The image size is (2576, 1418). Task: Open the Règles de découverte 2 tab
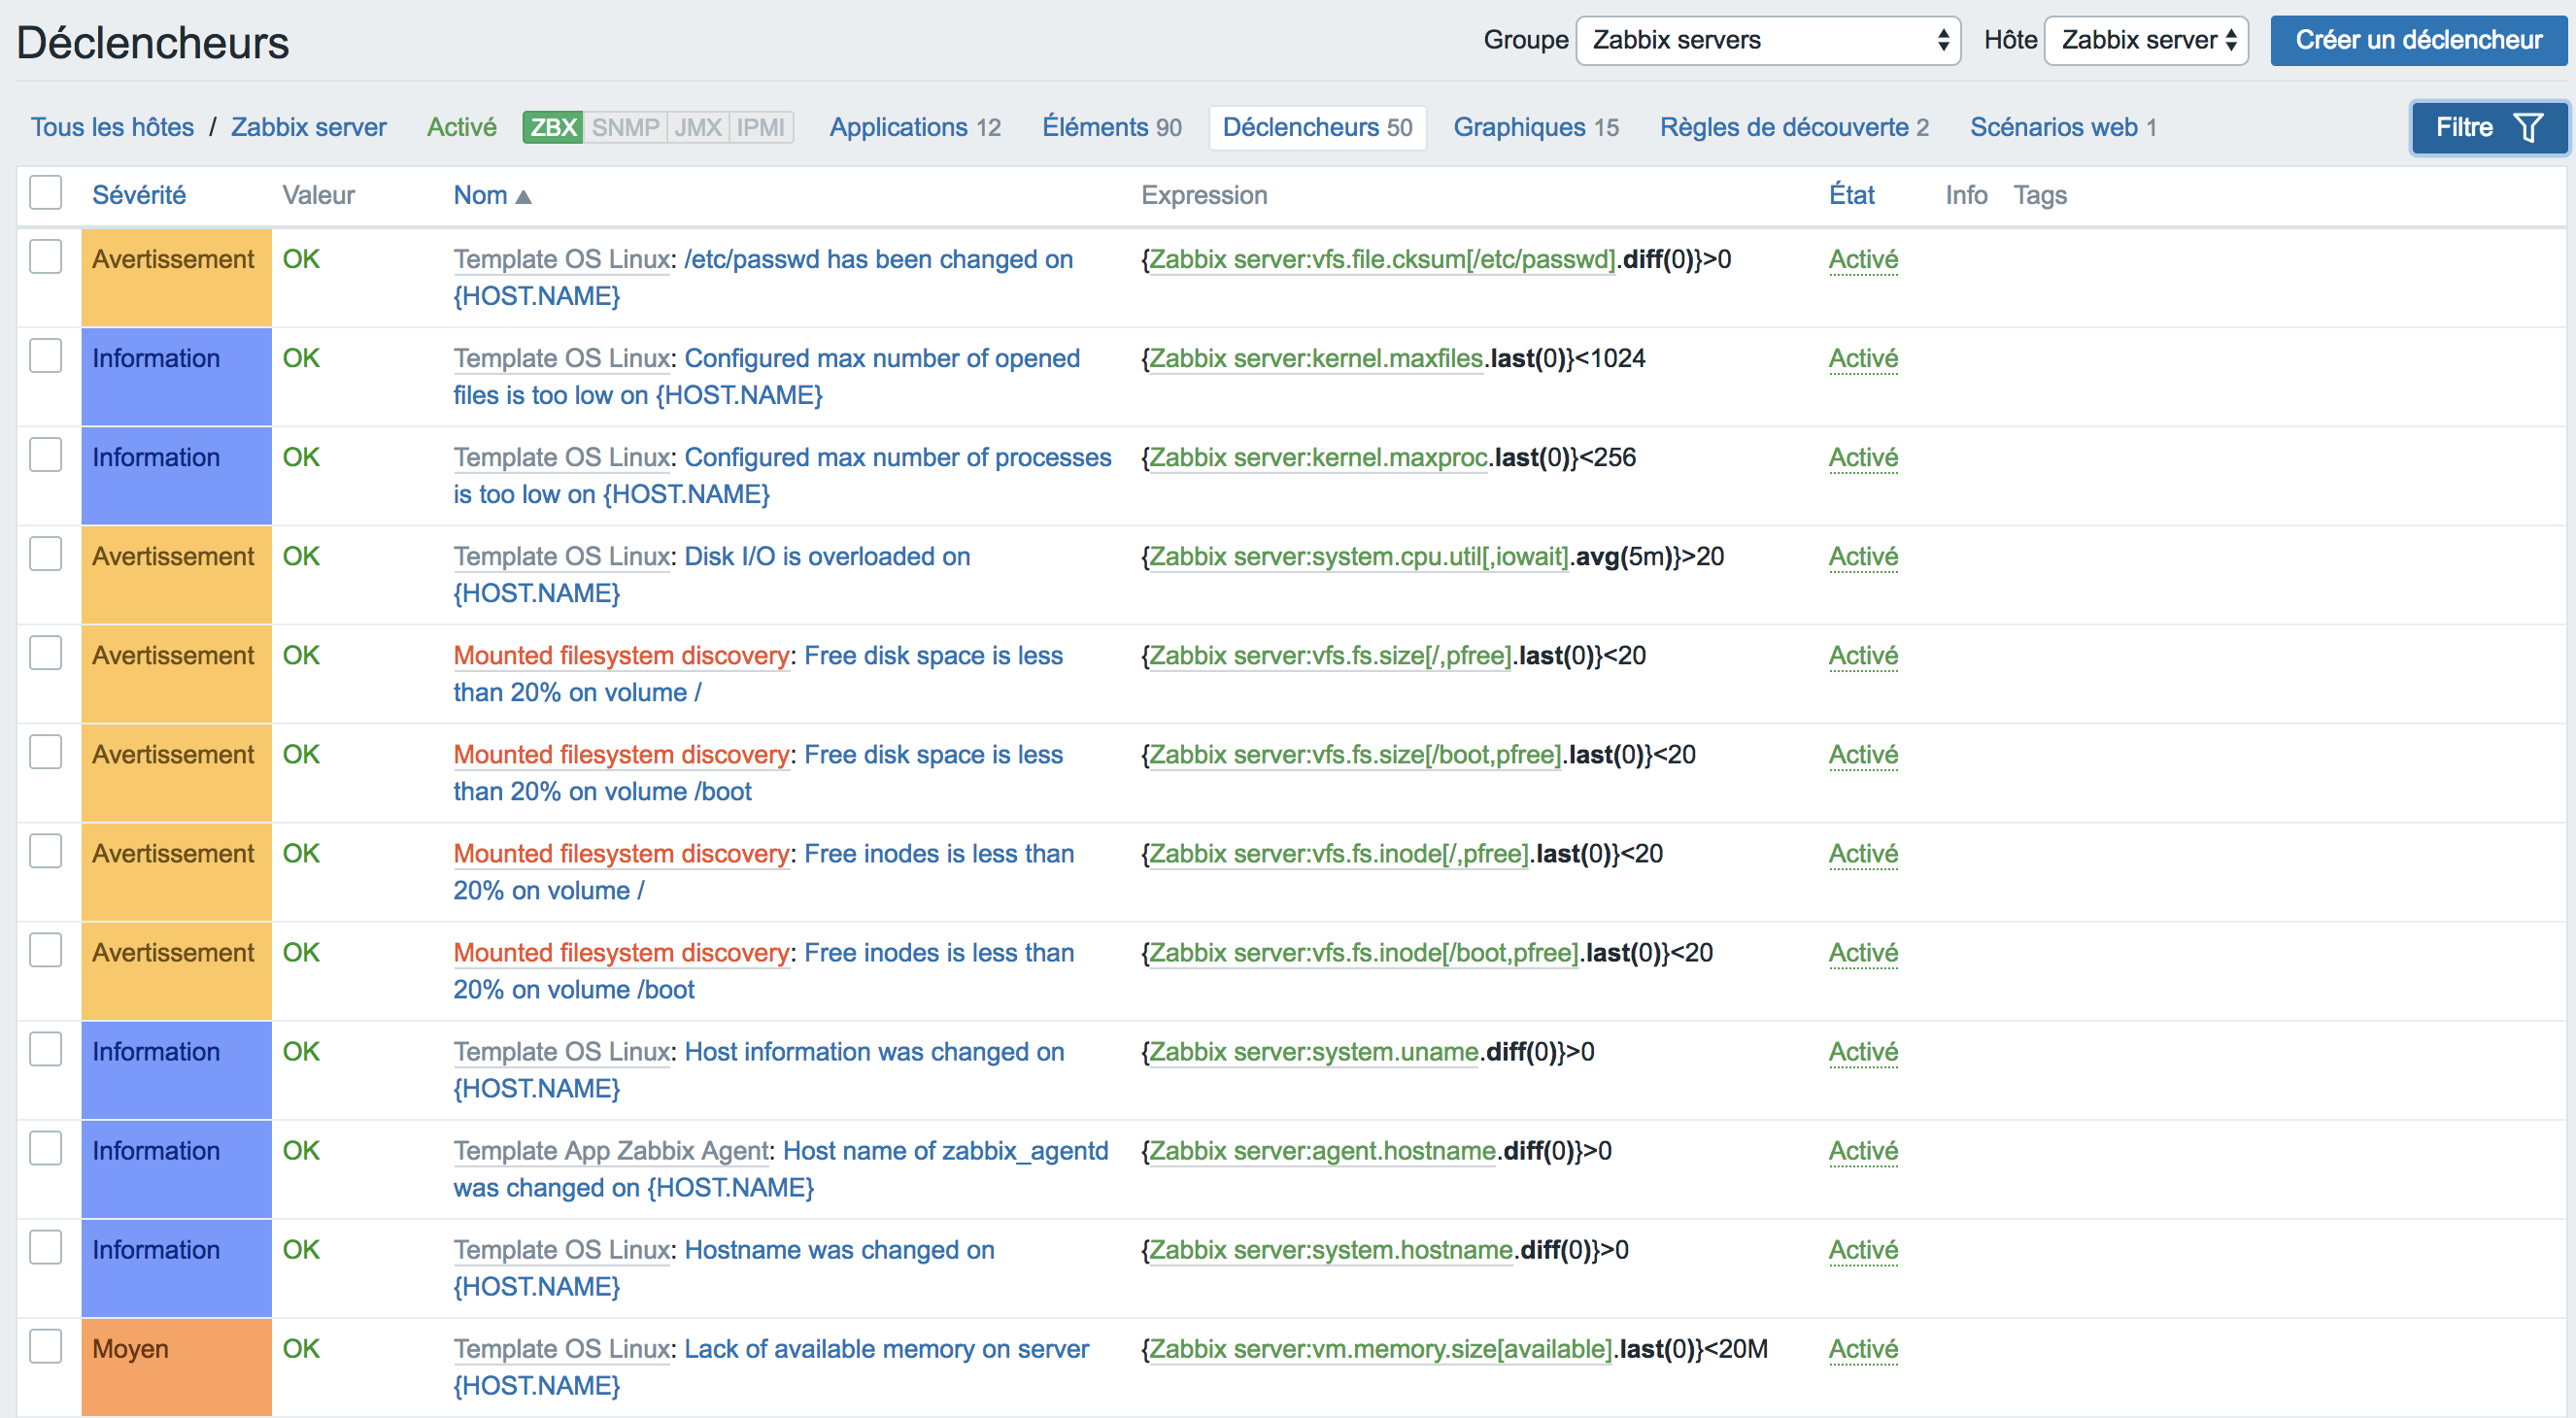1794,128
